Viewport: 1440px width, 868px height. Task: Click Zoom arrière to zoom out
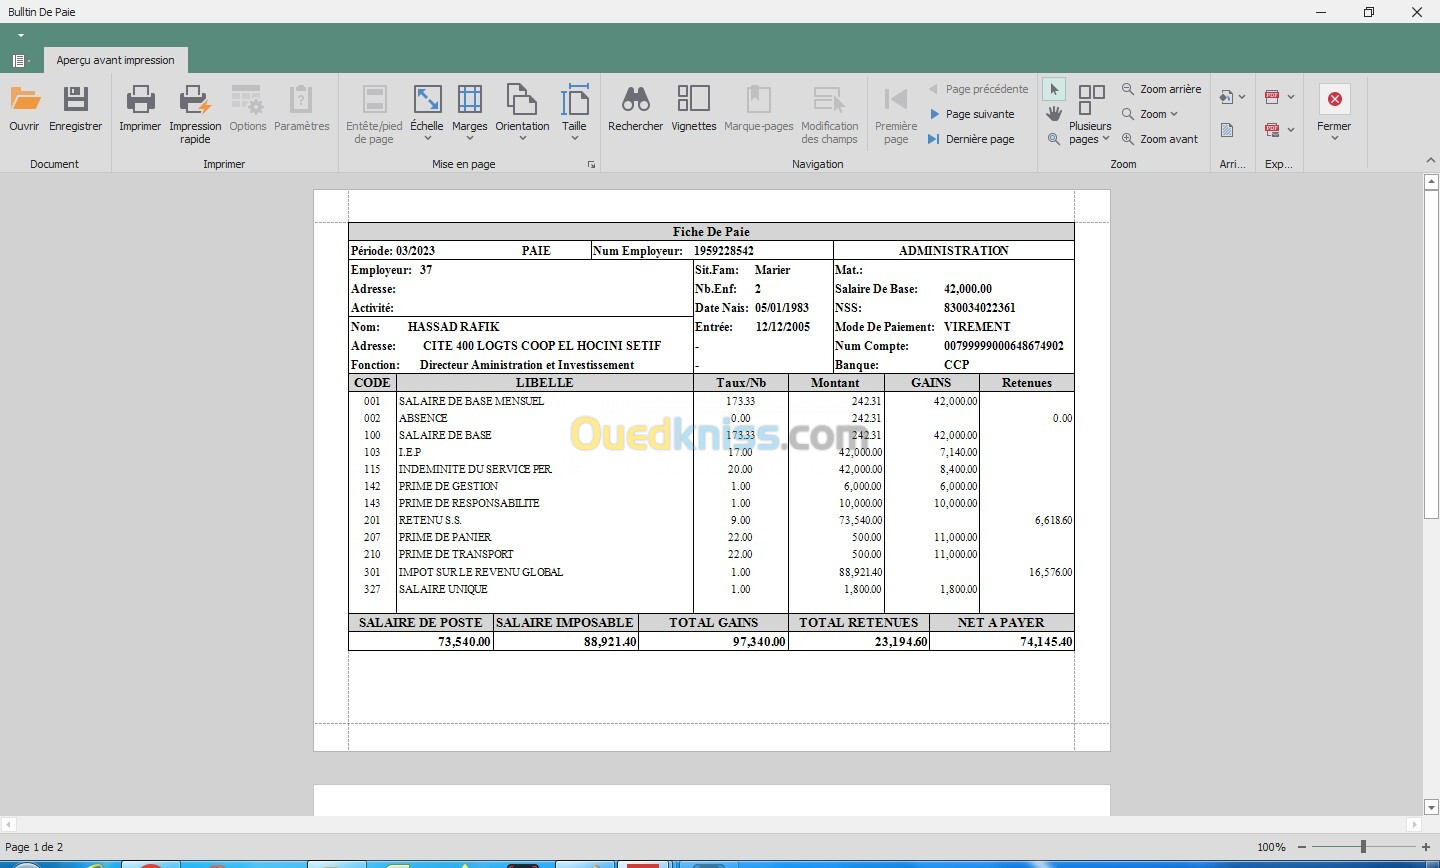click(1161, 89)
